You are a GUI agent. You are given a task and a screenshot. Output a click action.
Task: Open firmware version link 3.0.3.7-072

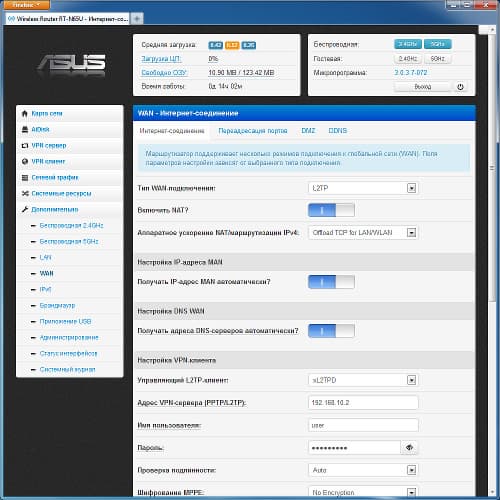coord(410,73)
